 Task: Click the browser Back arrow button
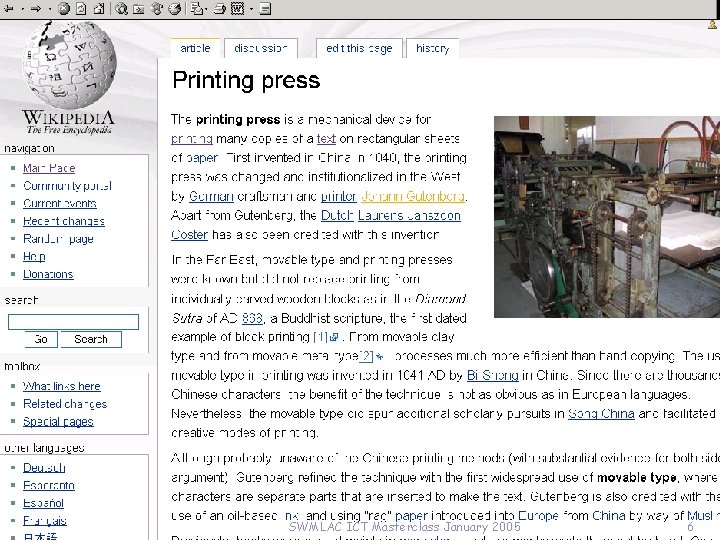click(9, 8)
